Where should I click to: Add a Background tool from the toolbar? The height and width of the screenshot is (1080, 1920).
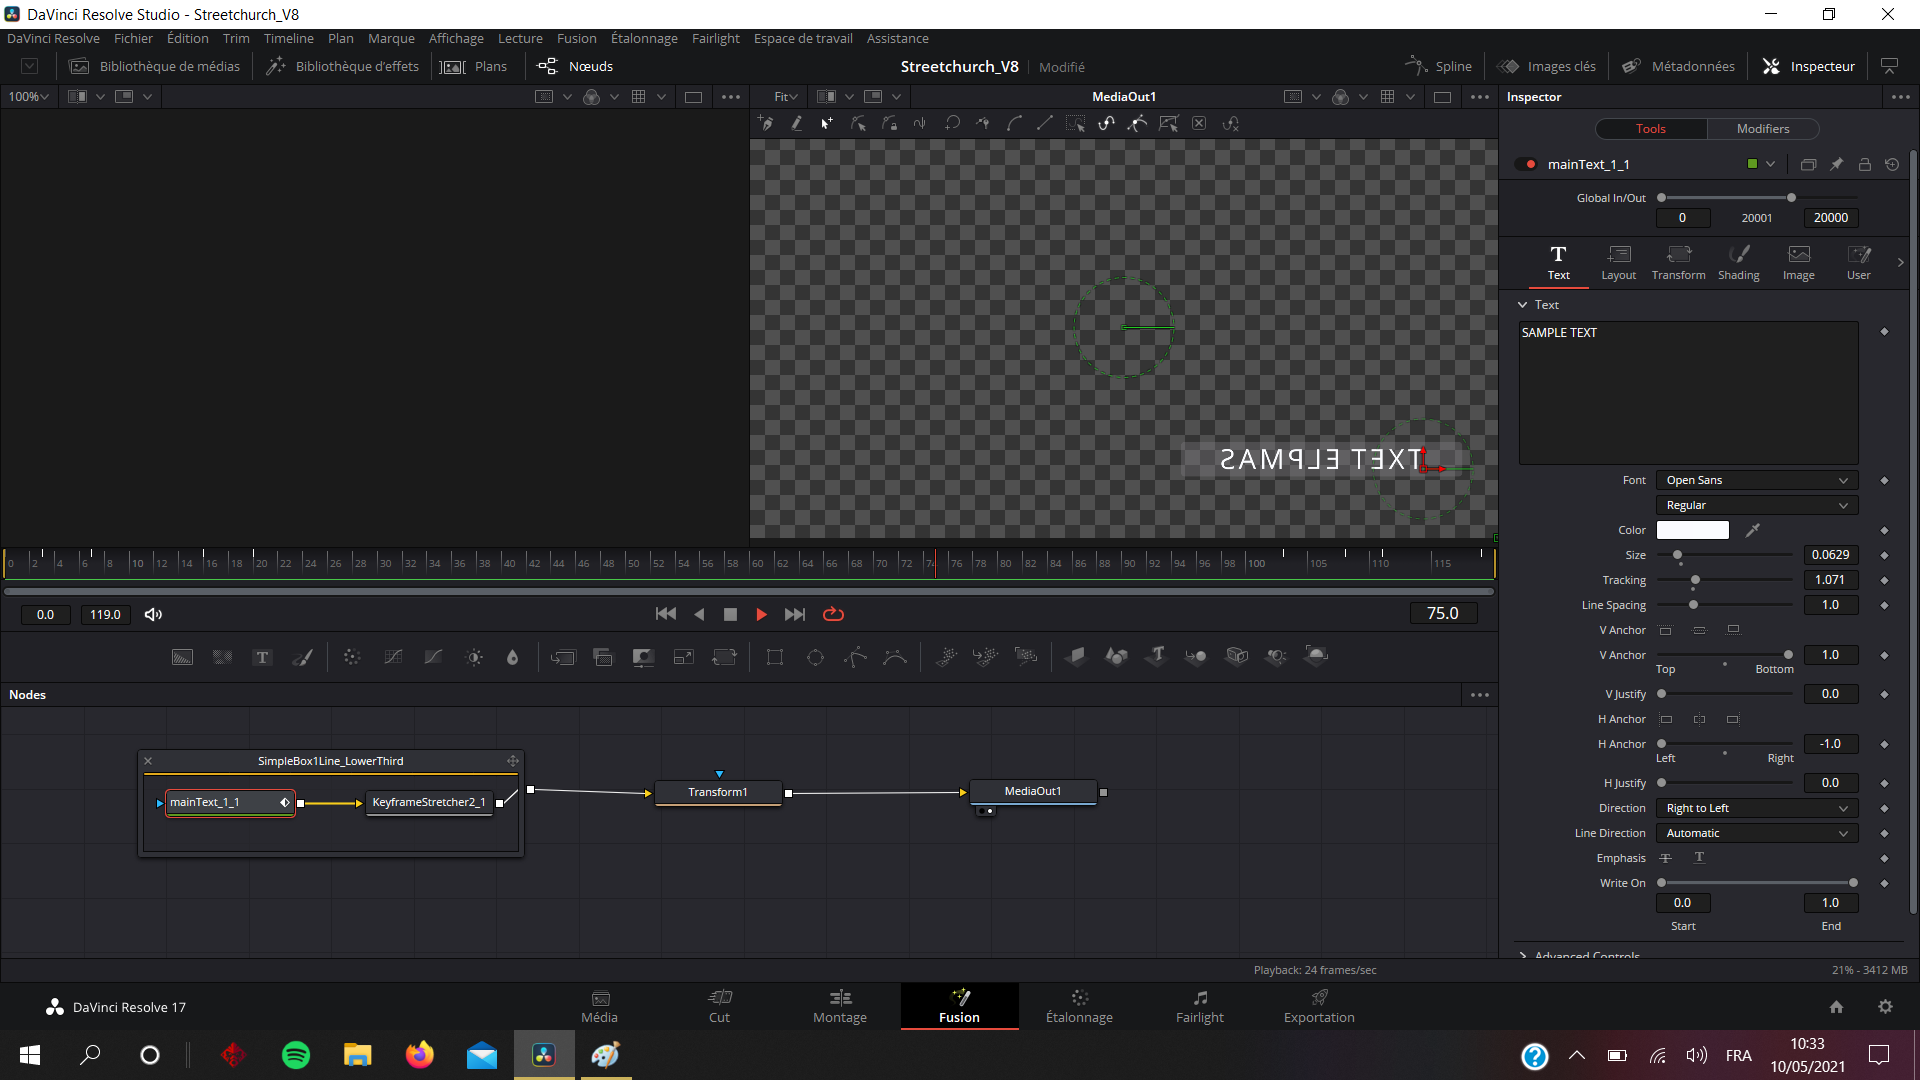coord(182,657)
